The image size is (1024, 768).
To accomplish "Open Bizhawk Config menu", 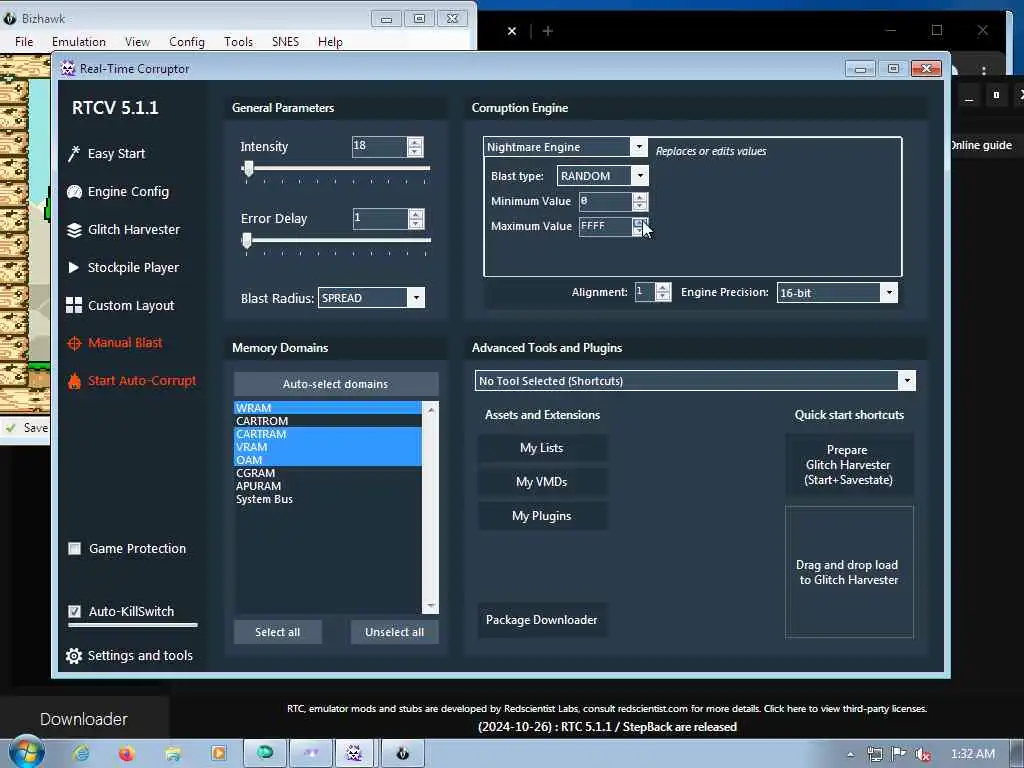I will pyautogui.click(x=187, y=42).
